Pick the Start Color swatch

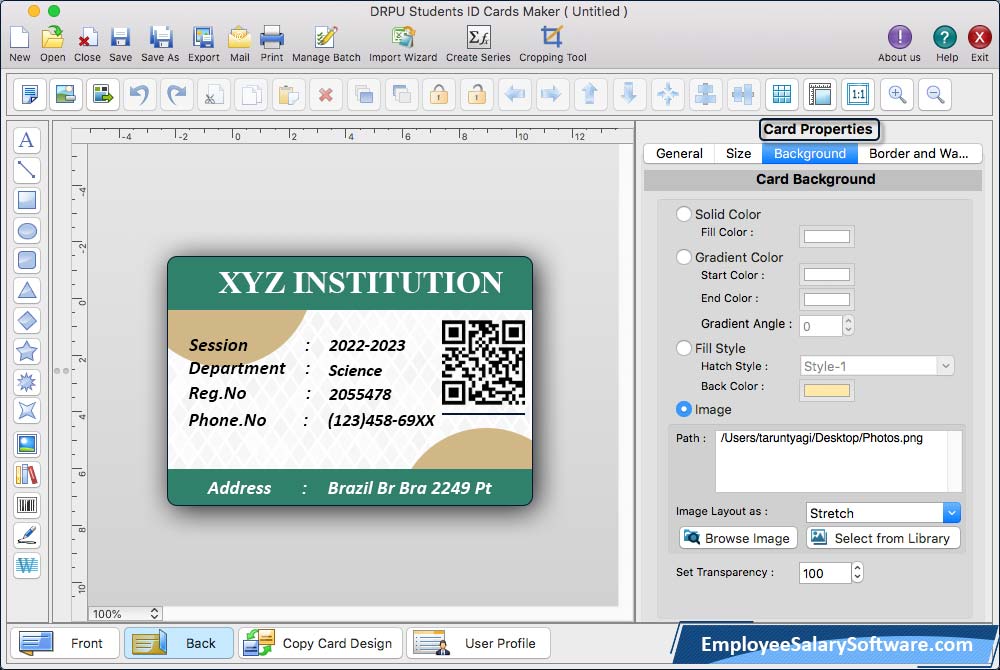click(827, 275)
